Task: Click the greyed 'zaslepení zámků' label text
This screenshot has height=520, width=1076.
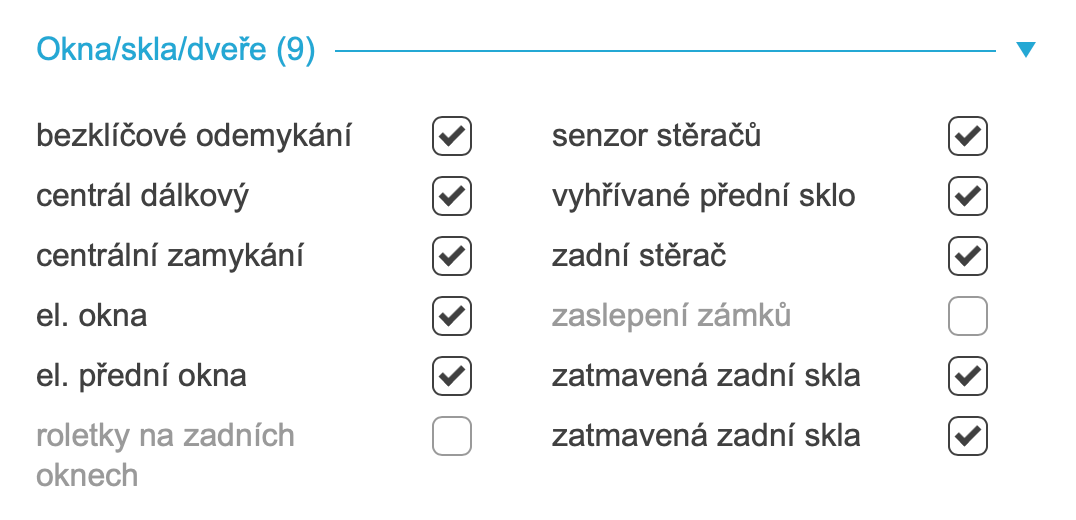Action: [x=671, y=317]
